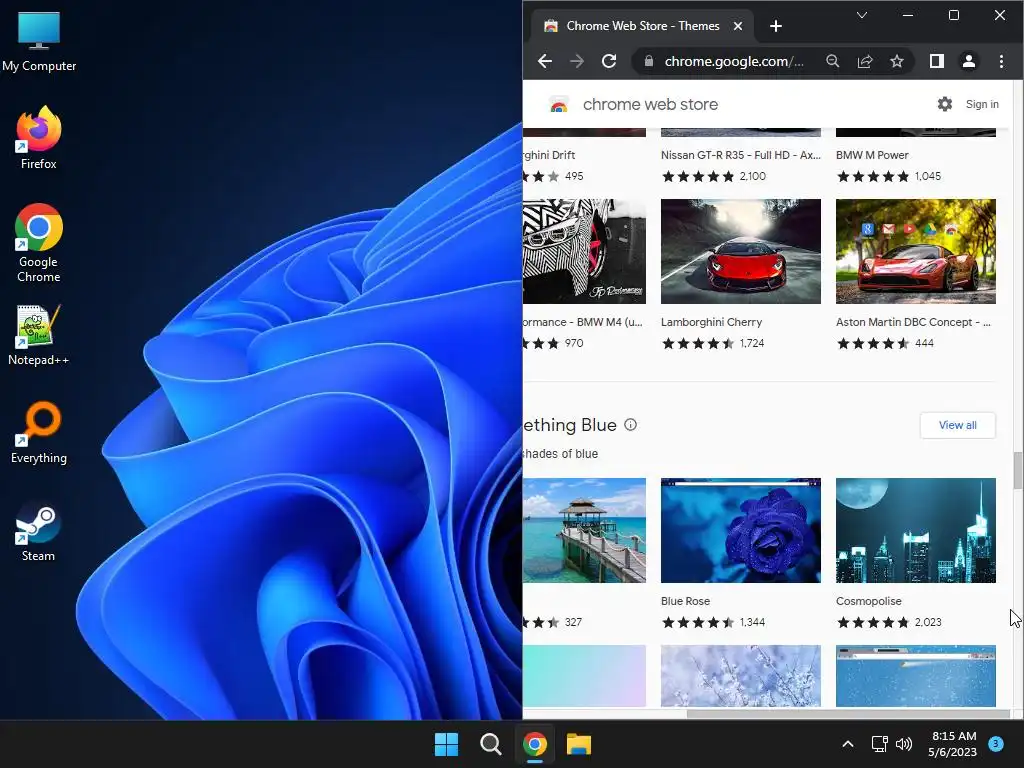Viewport: 1024px width, 768px height.
Task: Open network status tray icon
Action: (879, 744)
